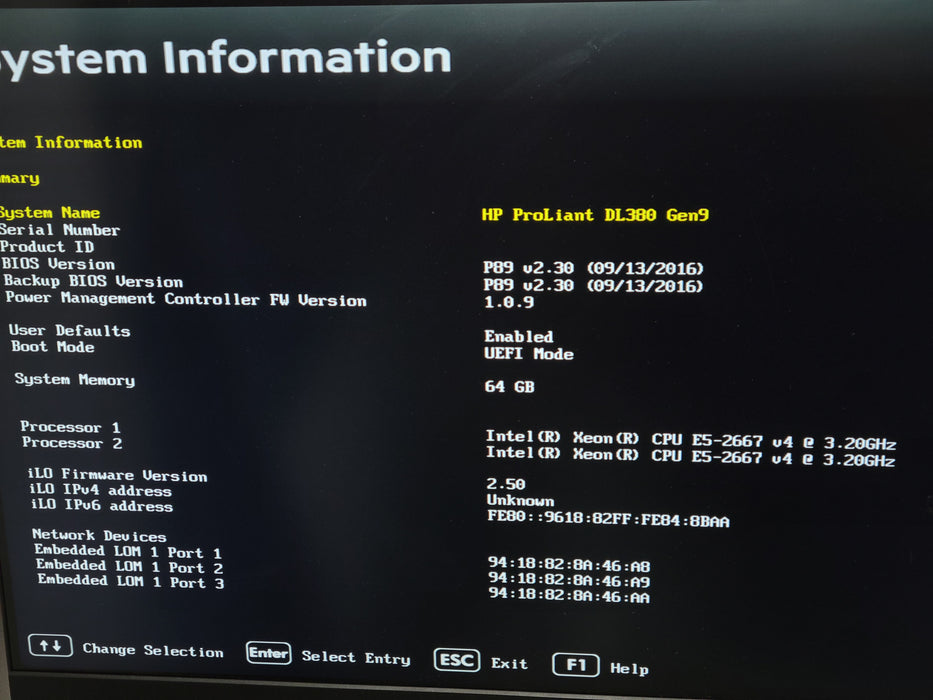This screenshot has height=700, width=933.
Task: Select Embedded LOM 1 Port 1
Action: (x=129, y=551)
